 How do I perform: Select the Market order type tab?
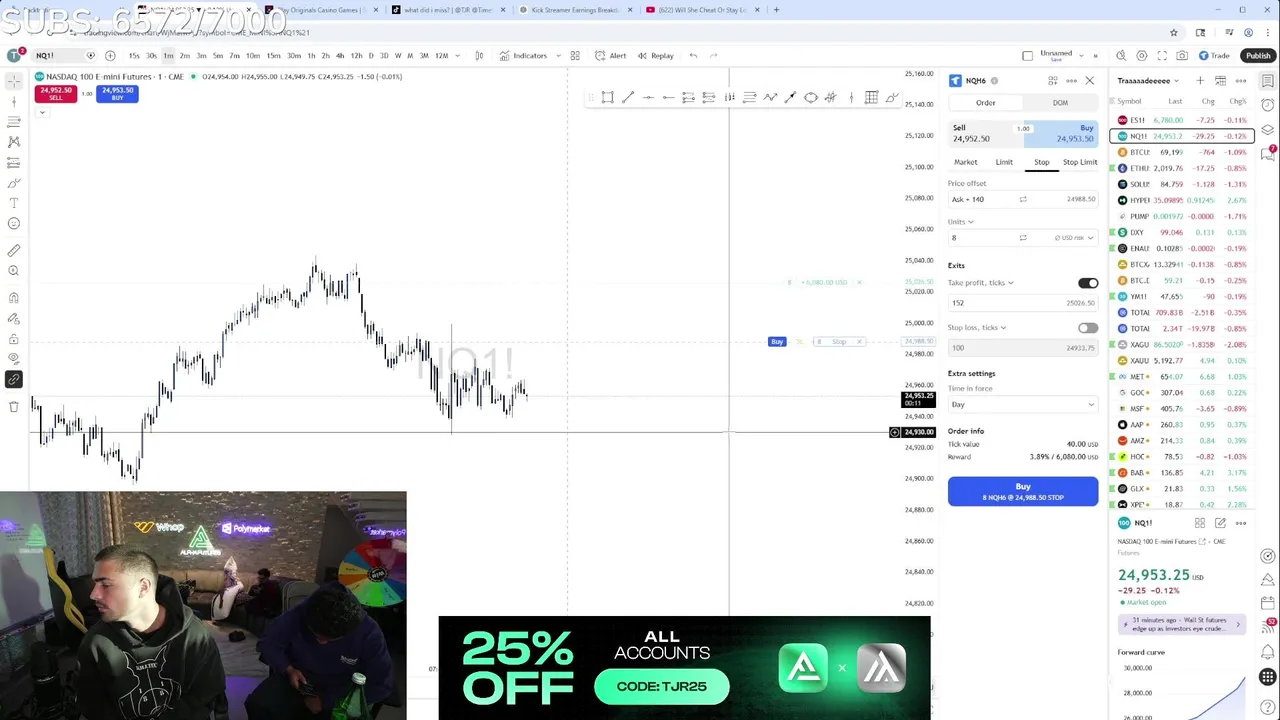(x=966, y=162)
